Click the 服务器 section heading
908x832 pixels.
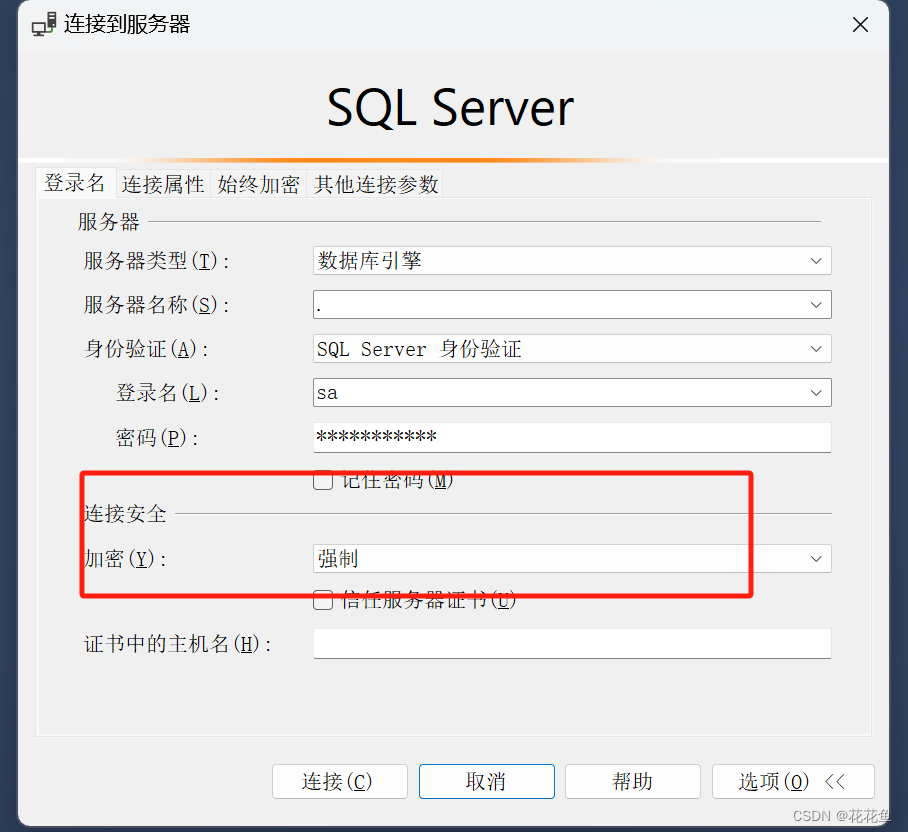[108, 222]
